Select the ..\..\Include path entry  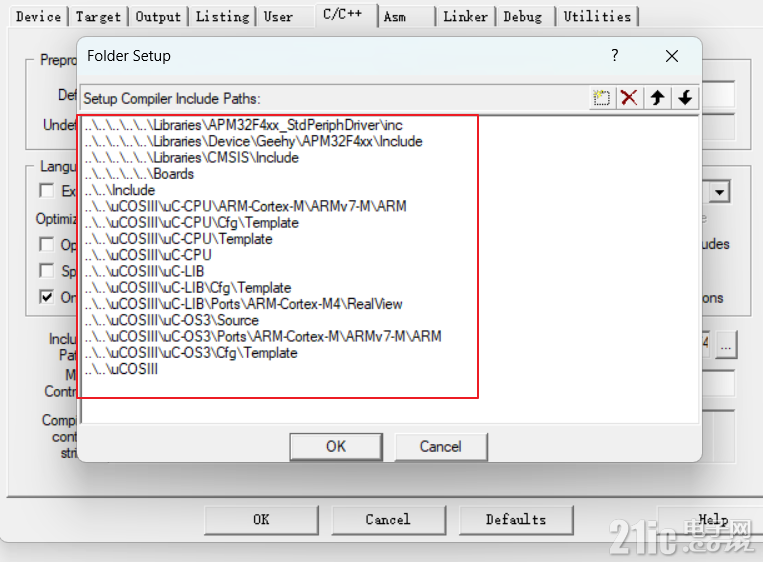(120, 190)
